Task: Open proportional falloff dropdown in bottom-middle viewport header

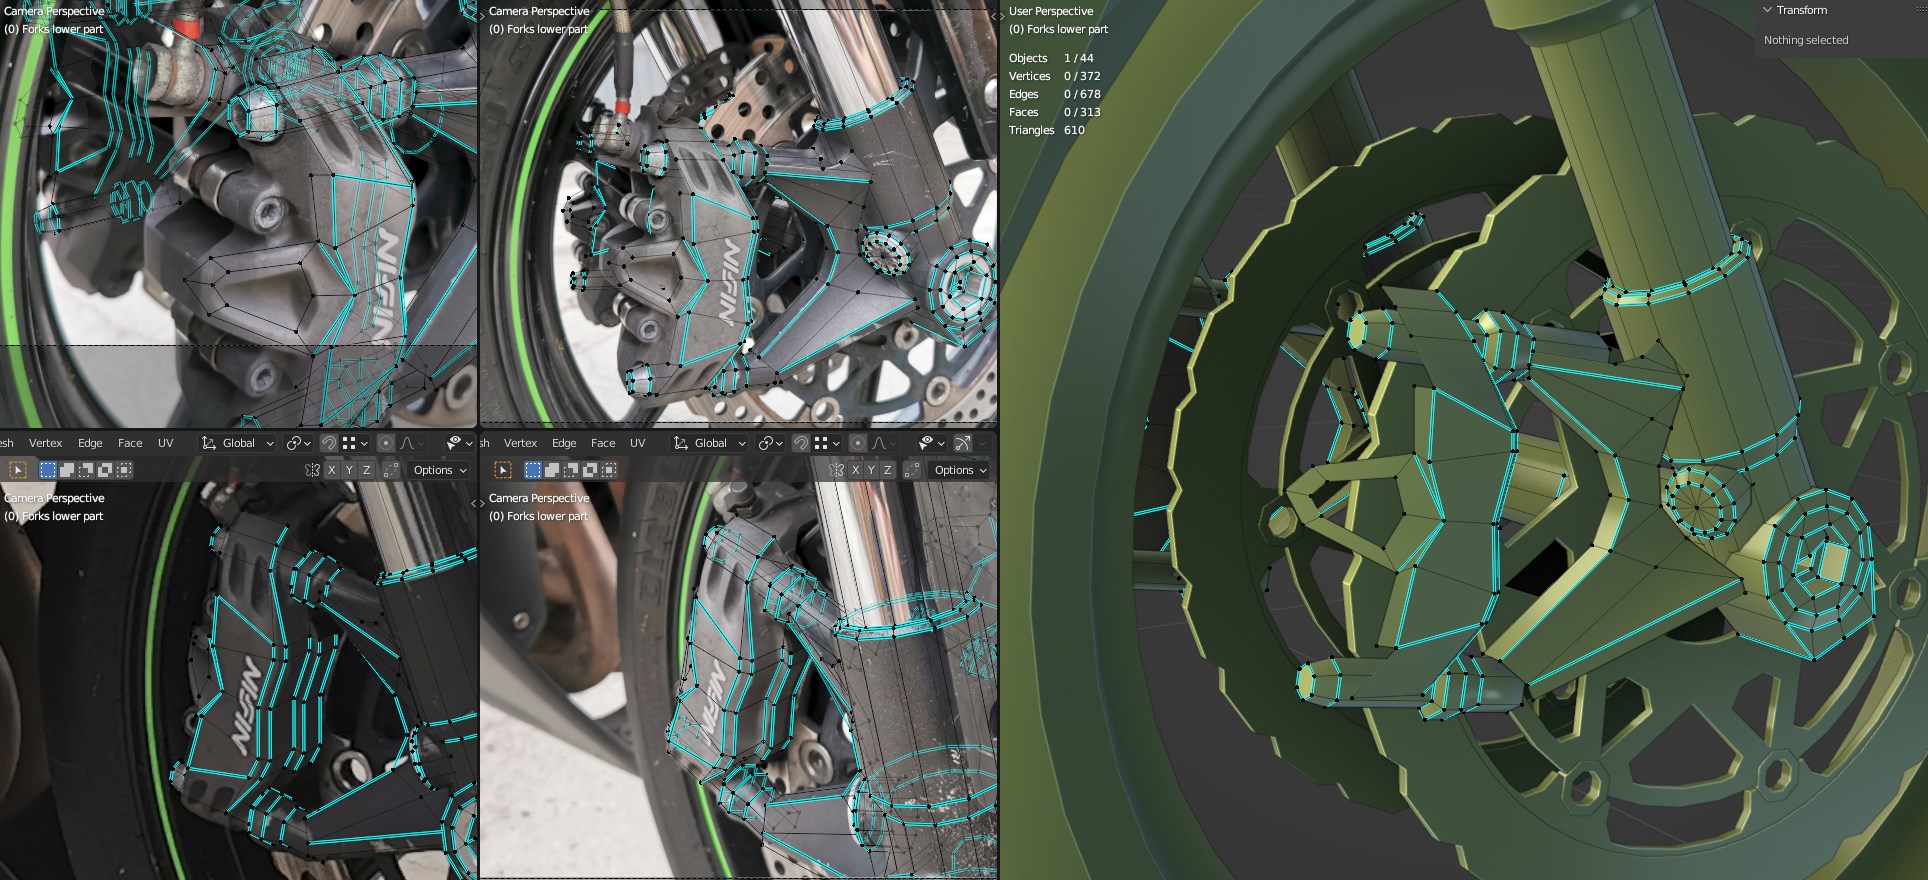Action: pos(885,443)
